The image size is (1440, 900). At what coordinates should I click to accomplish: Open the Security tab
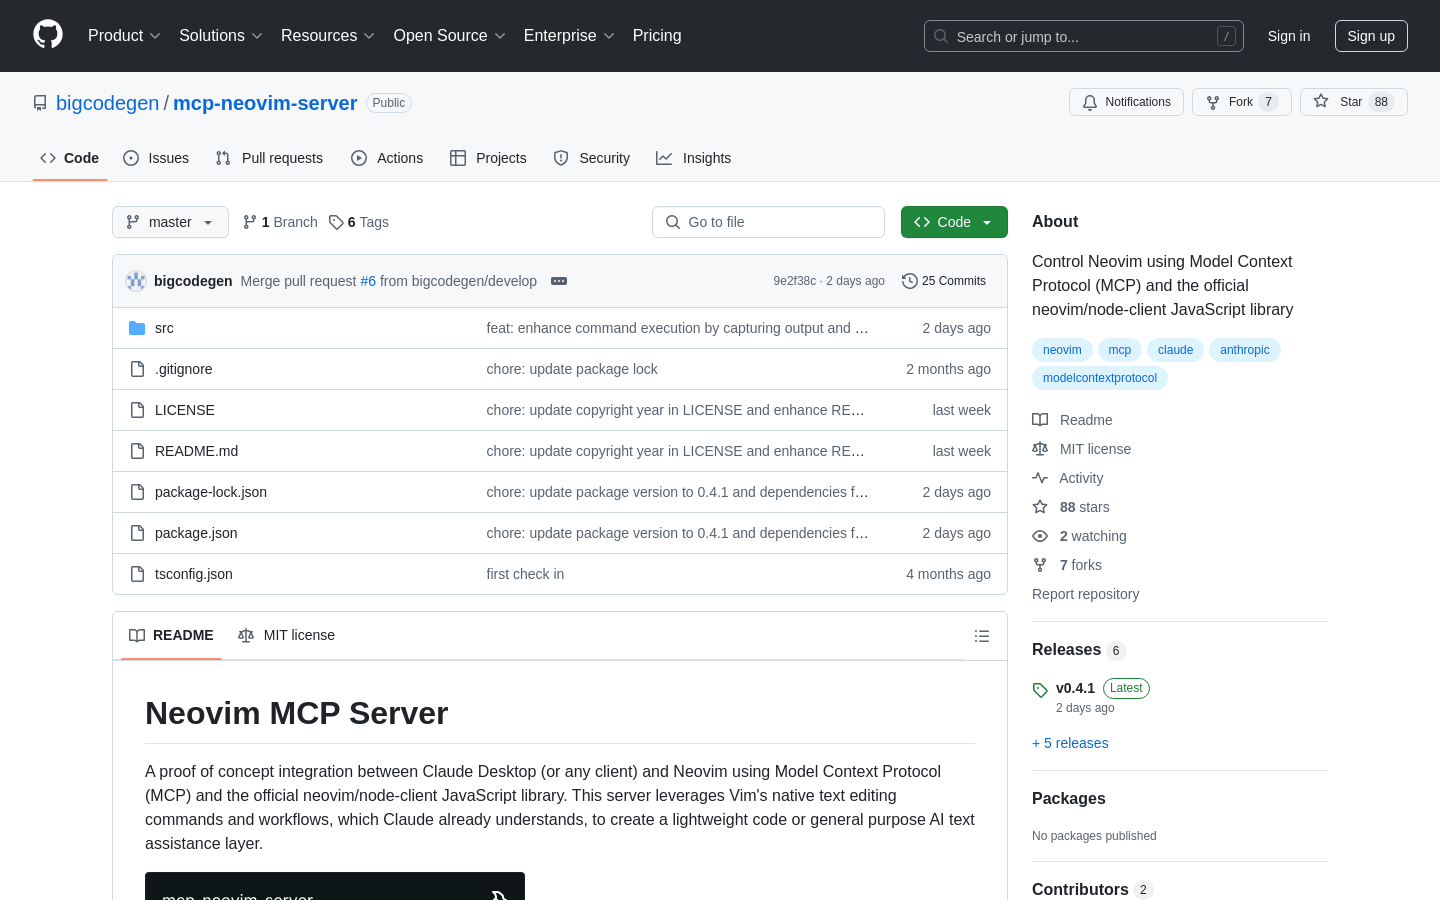[x=592, y=158]
